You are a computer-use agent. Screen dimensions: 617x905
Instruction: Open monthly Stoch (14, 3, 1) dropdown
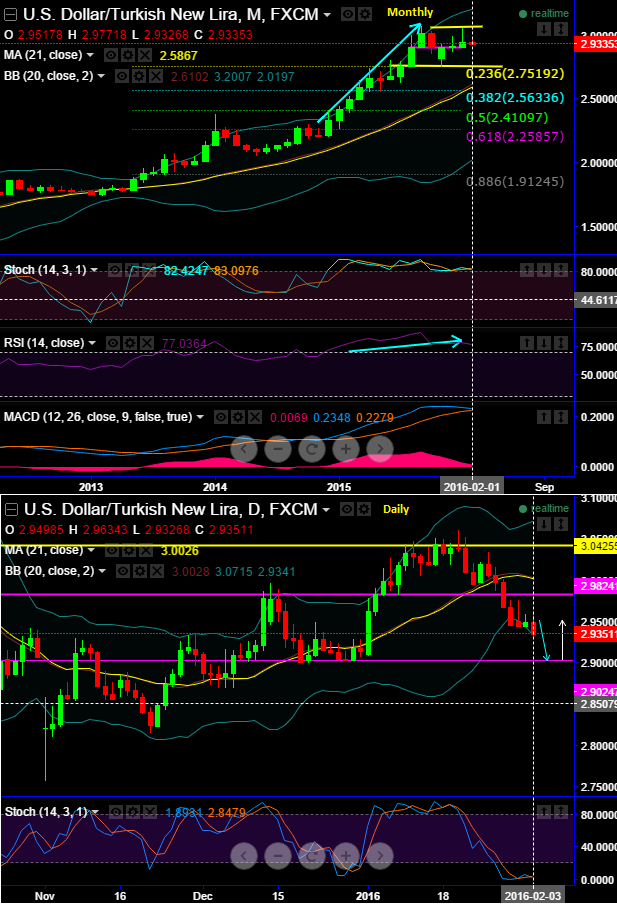[94, 270]
